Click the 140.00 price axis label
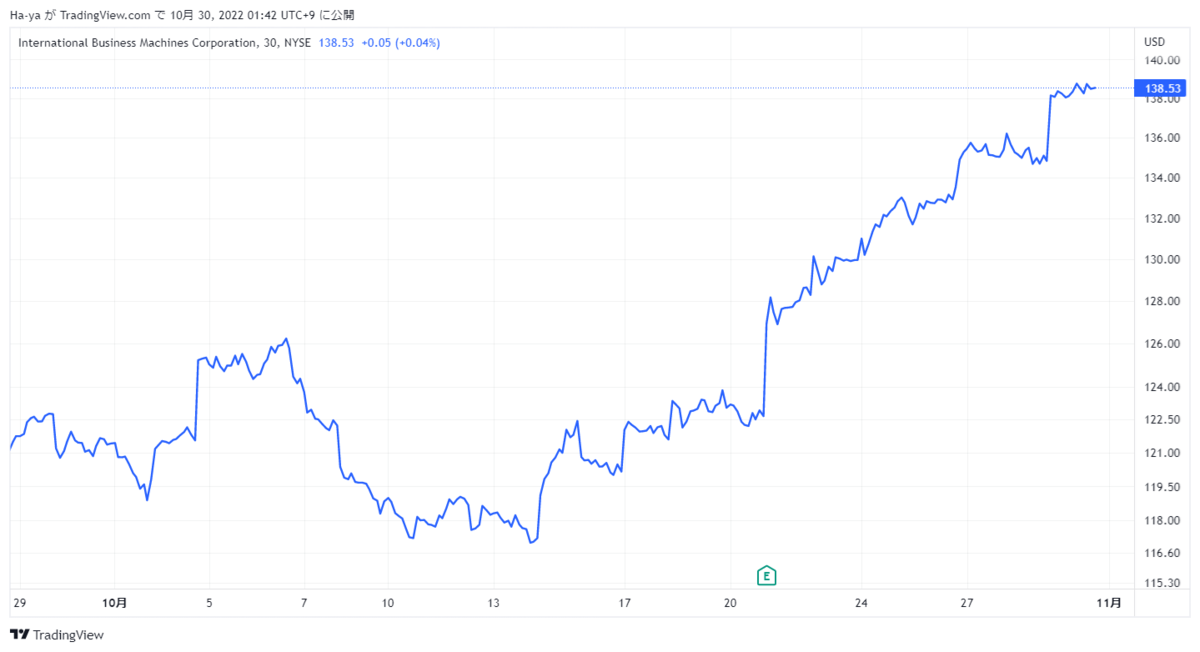 point(1163,60)
